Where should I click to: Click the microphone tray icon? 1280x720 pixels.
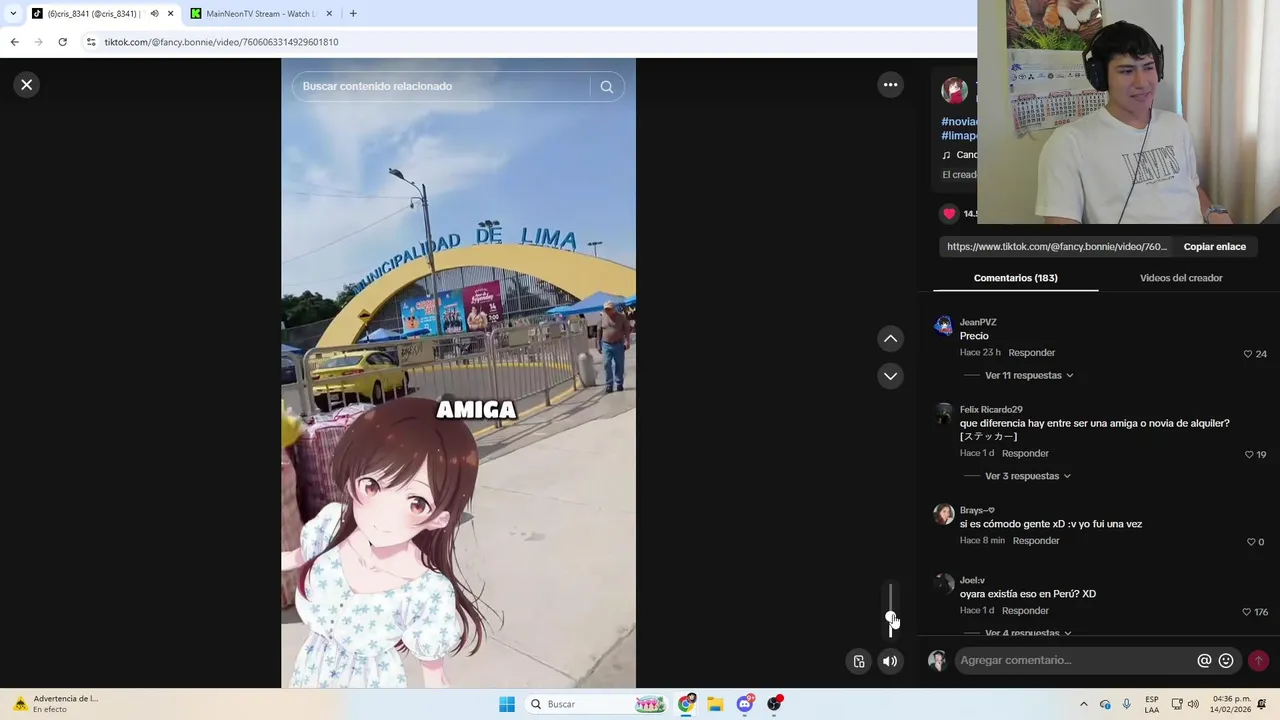[x=1126, y=704]
